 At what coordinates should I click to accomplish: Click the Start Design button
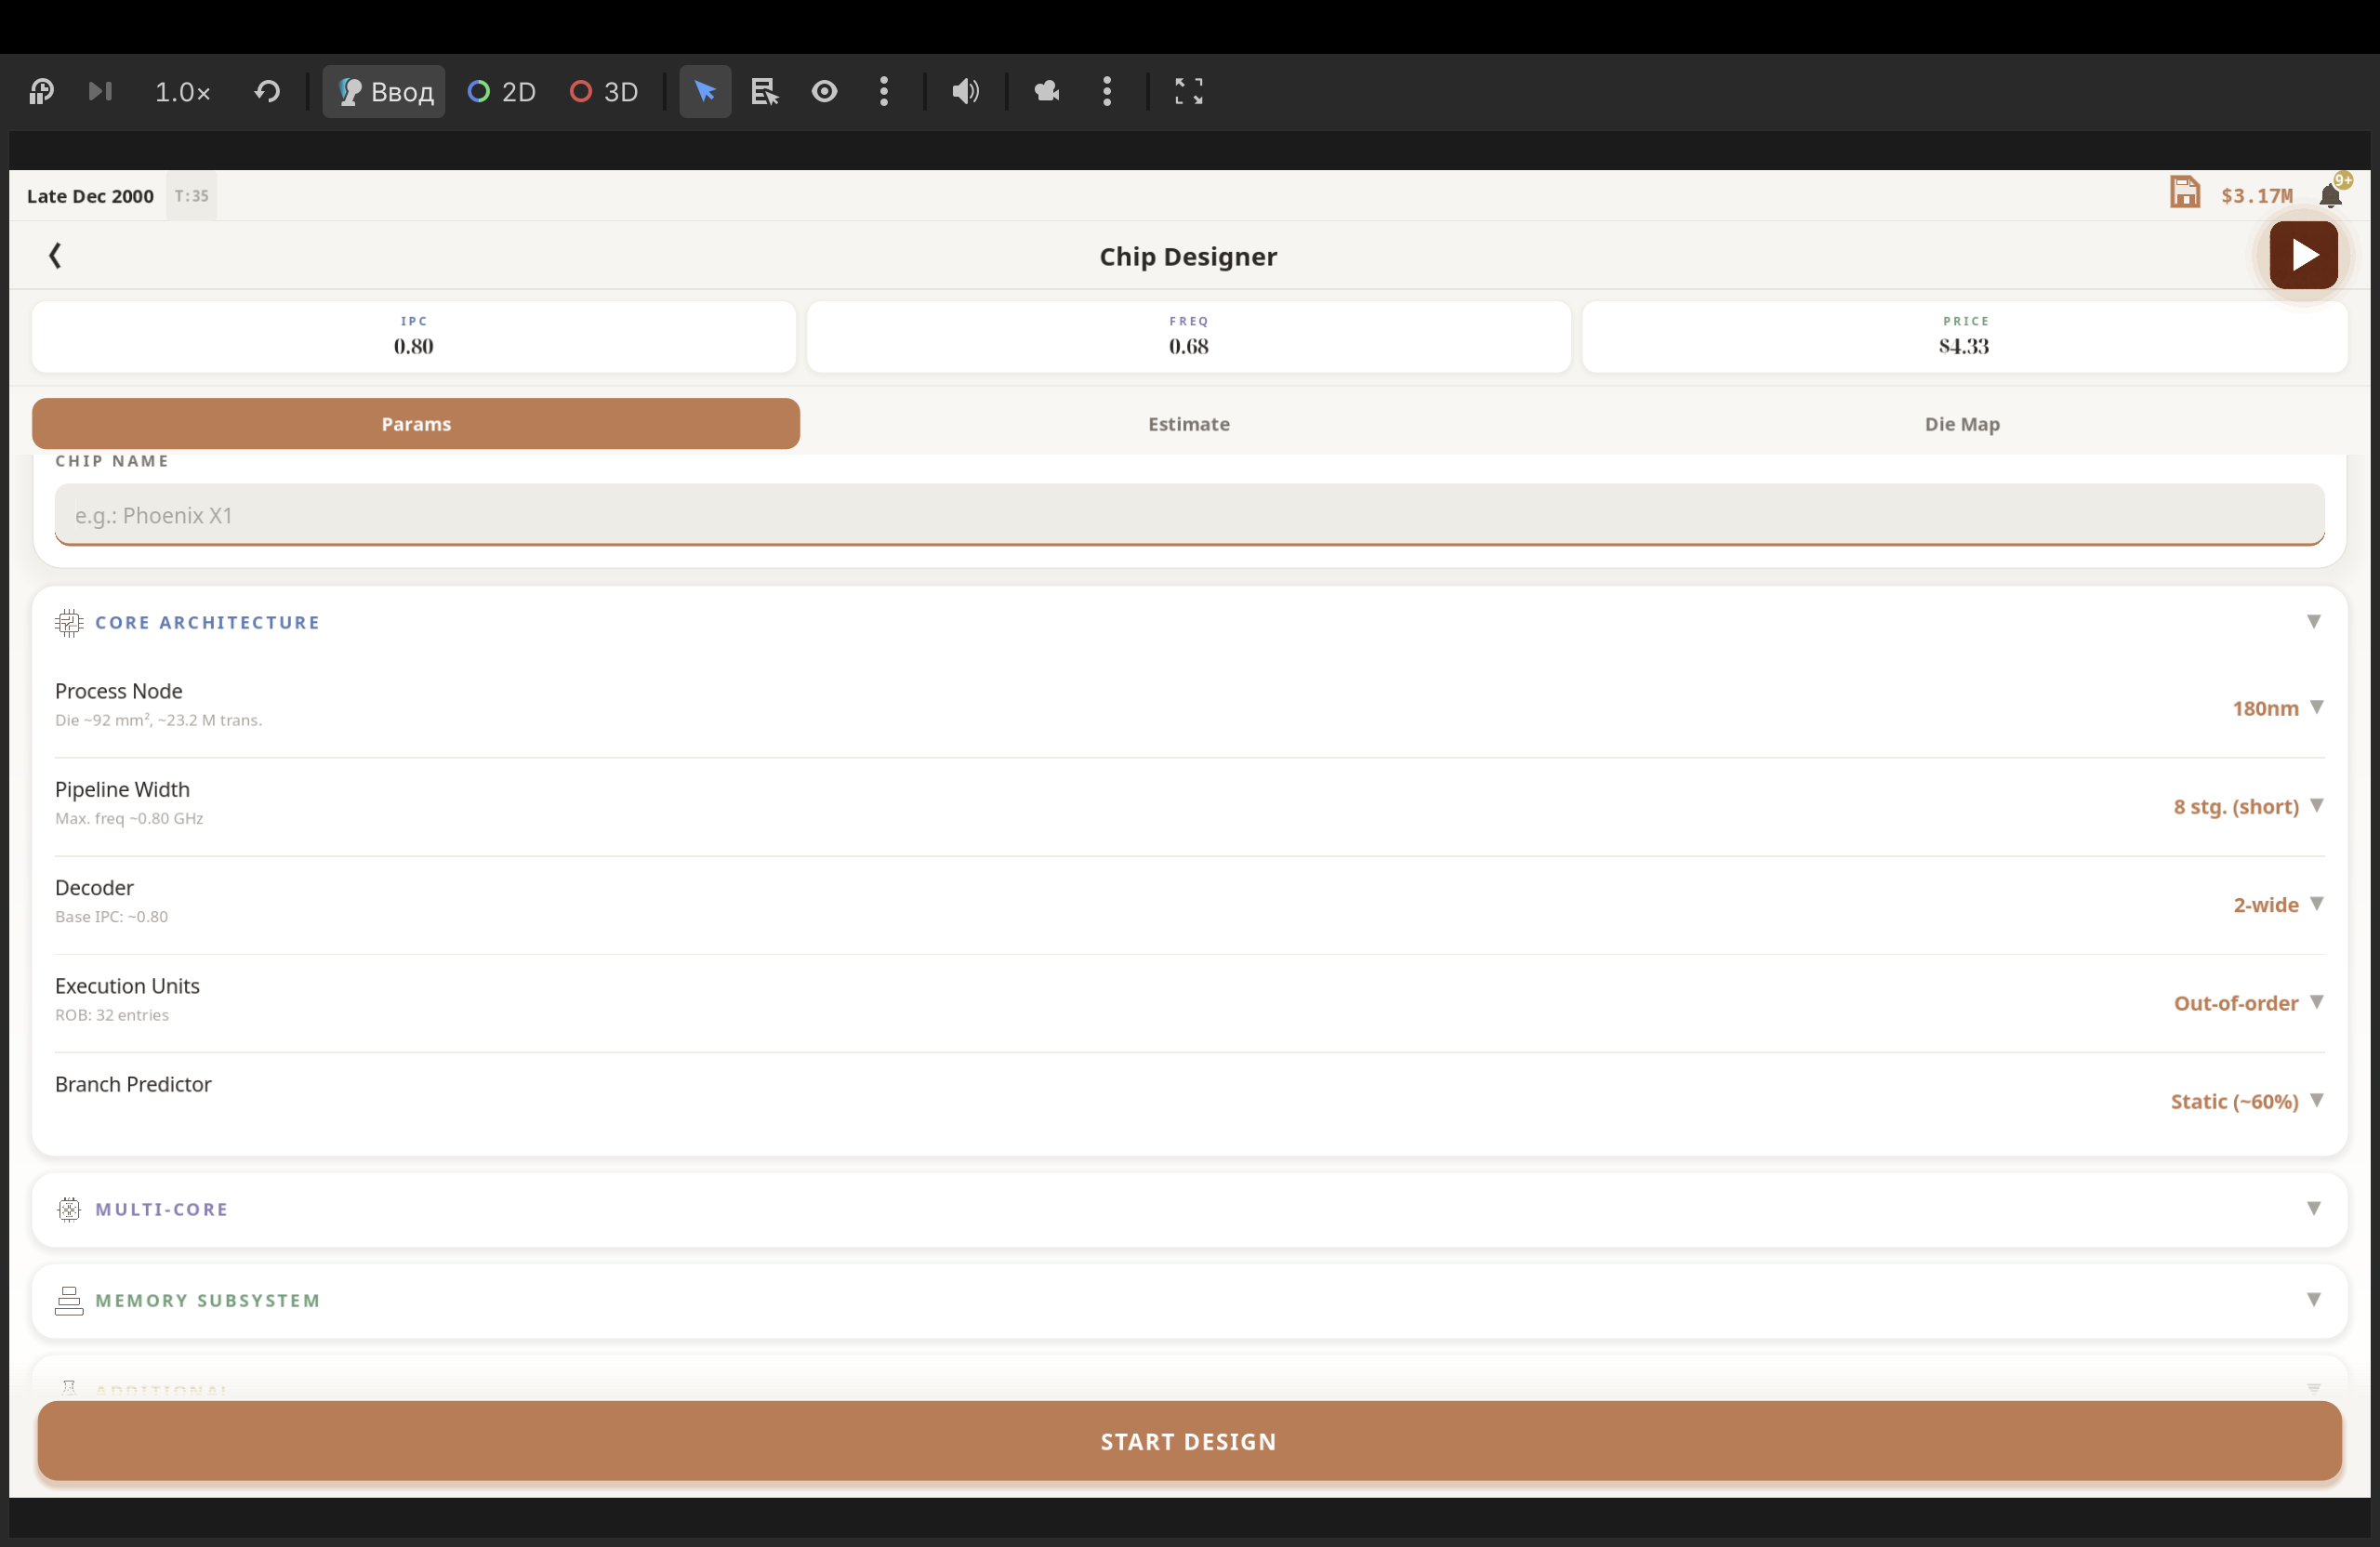pos(1188,1441)
